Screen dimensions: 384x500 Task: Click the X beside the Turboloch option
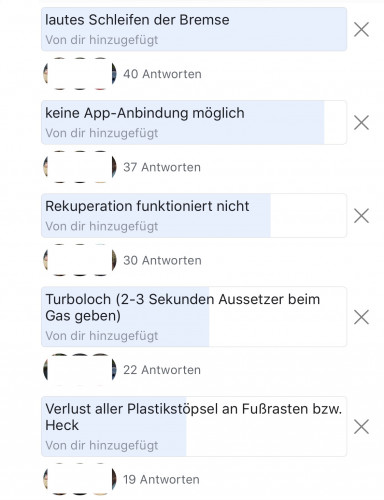(x=361, y=317)
